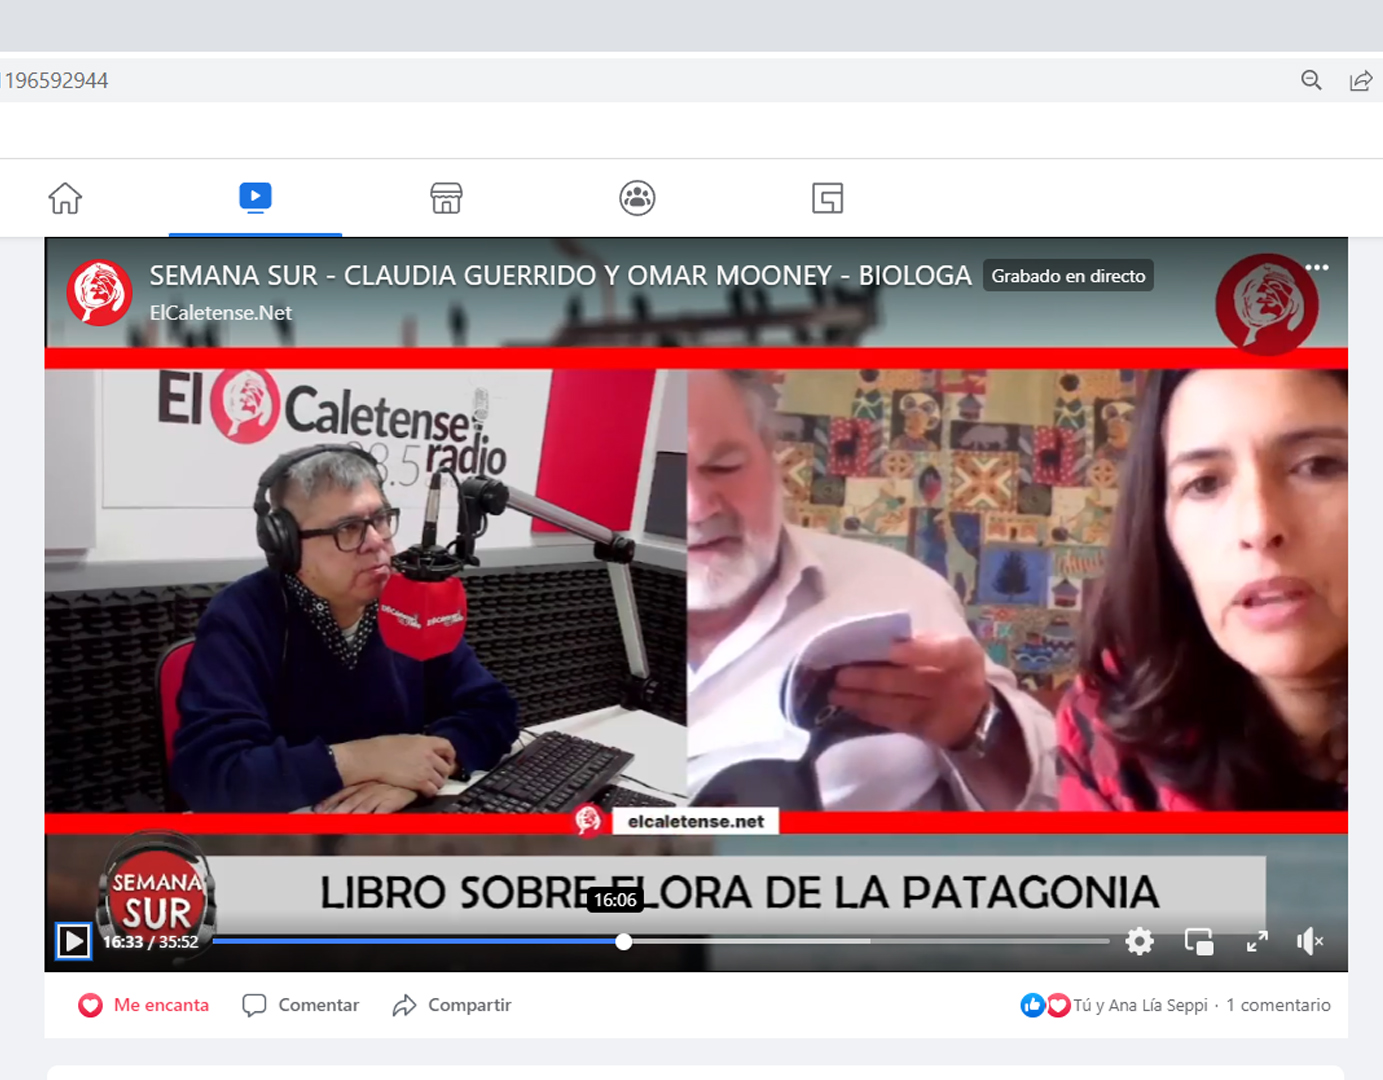Like the video with Me encanta
Screen dimensions: 1383x1080
(143, 1005)
